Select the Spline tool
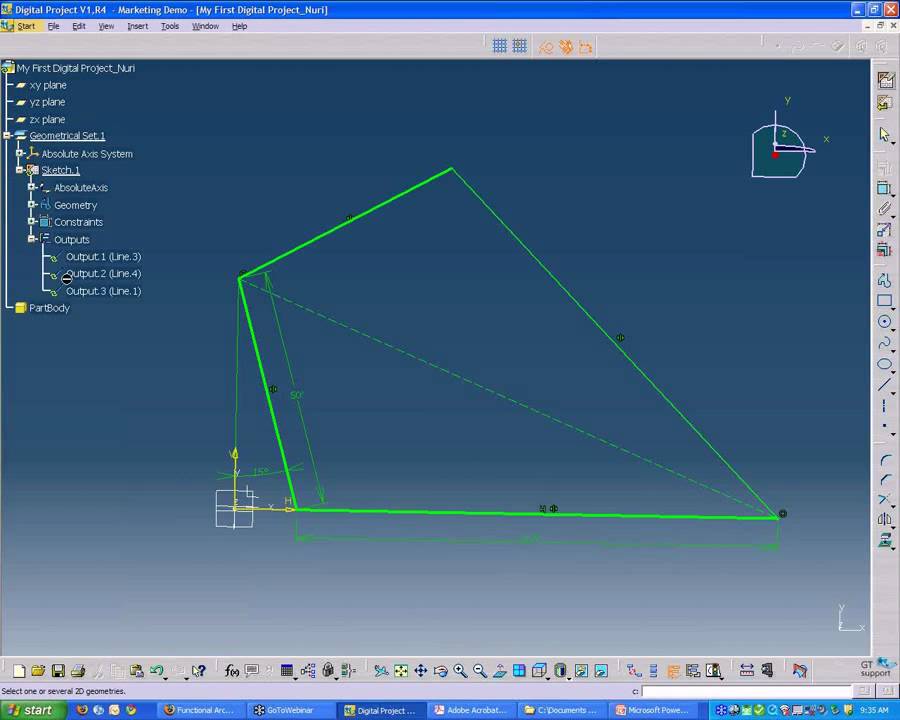 coord(885,343)
